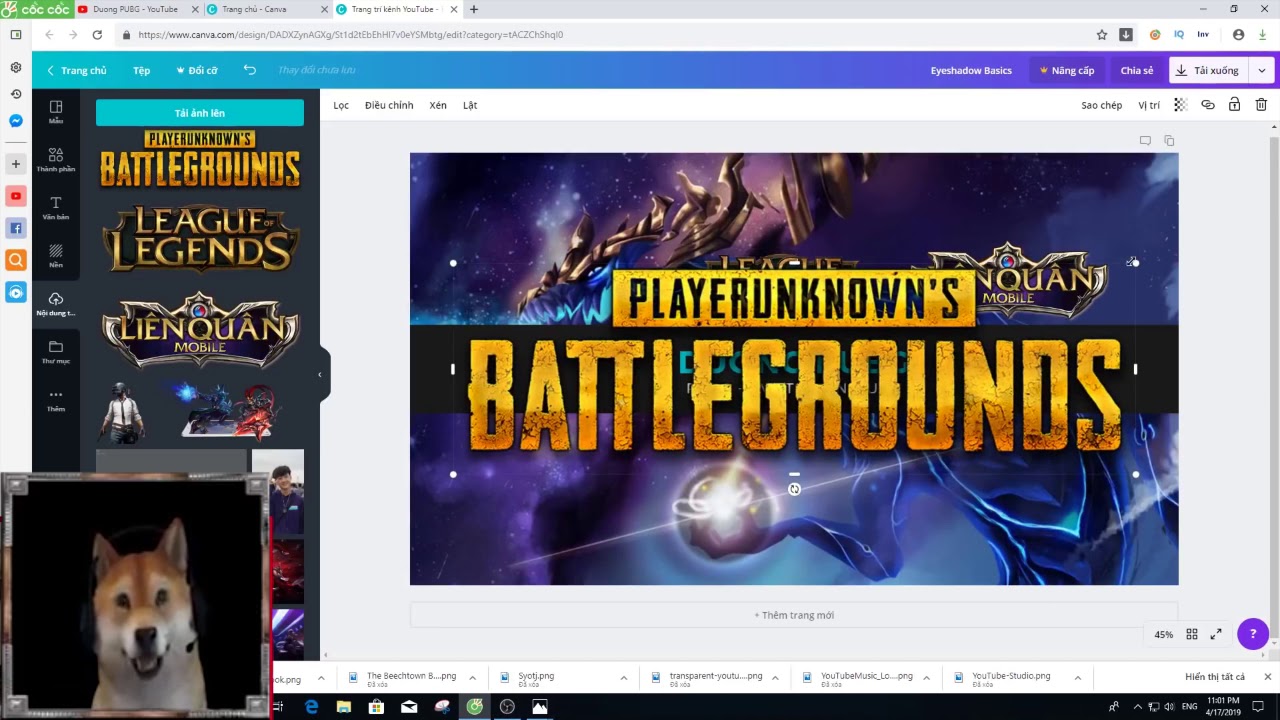Click the rotate handle below the selection

click(x=794, y=489)
